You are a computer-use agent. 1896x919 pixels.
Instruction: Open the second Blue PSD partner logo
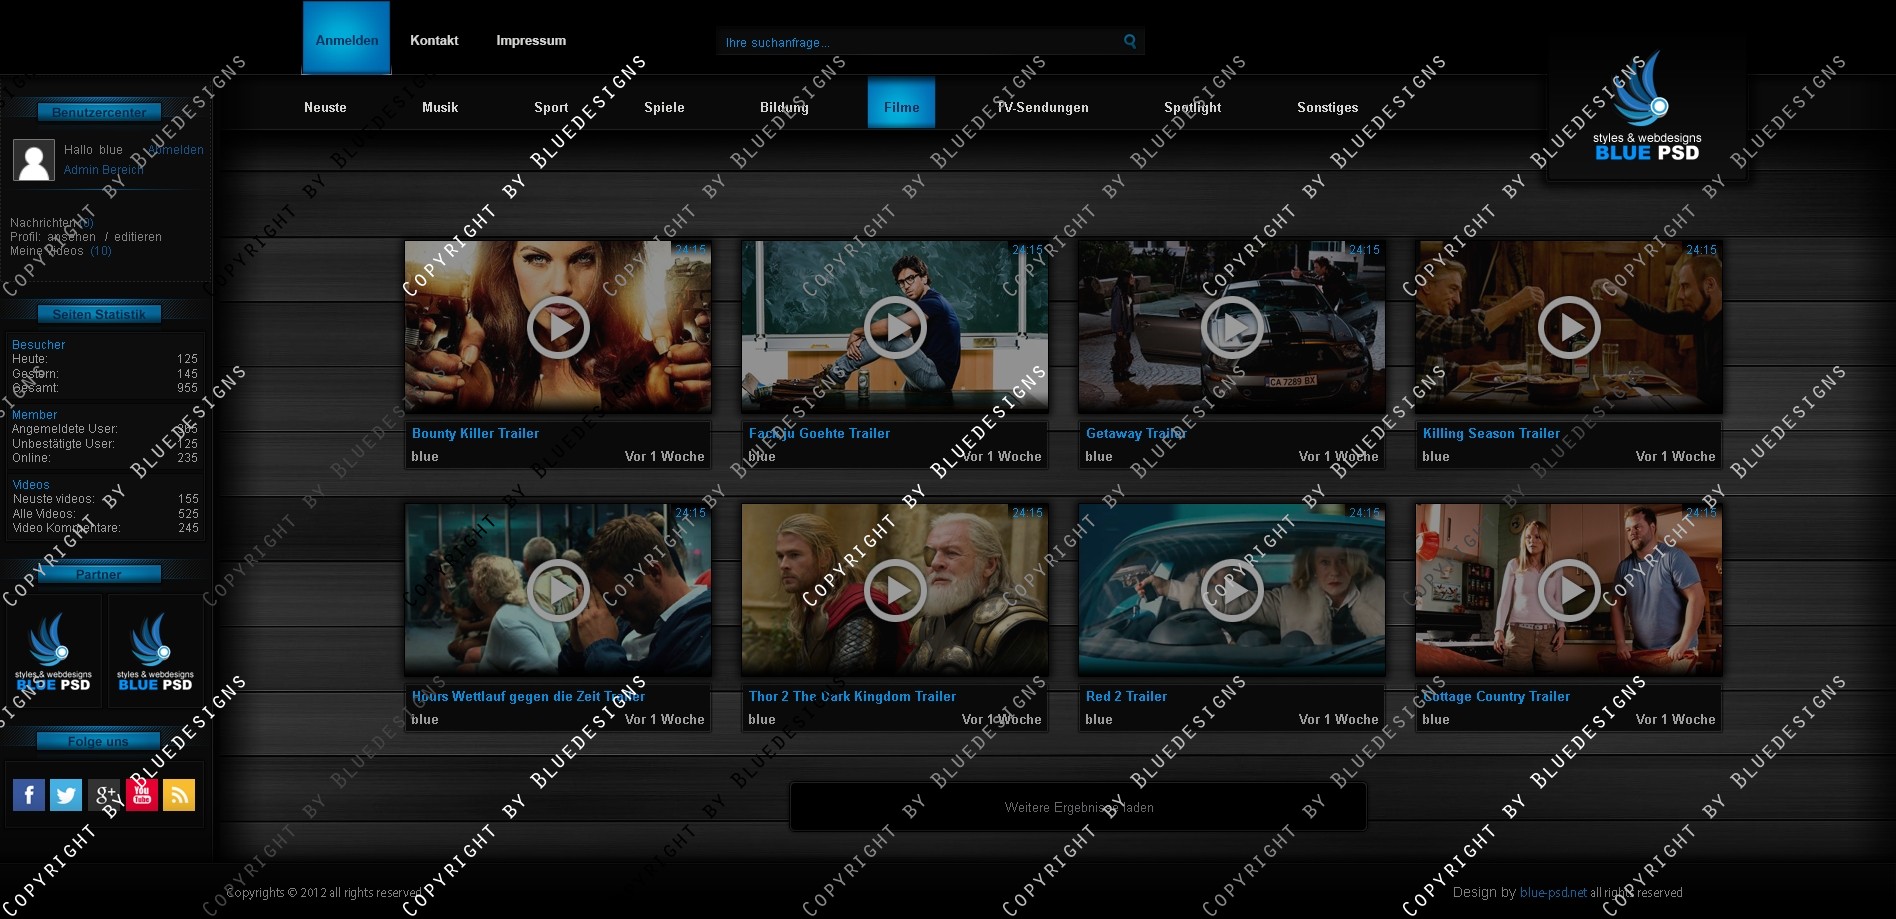pyautogui.click(x=155, y=652)
